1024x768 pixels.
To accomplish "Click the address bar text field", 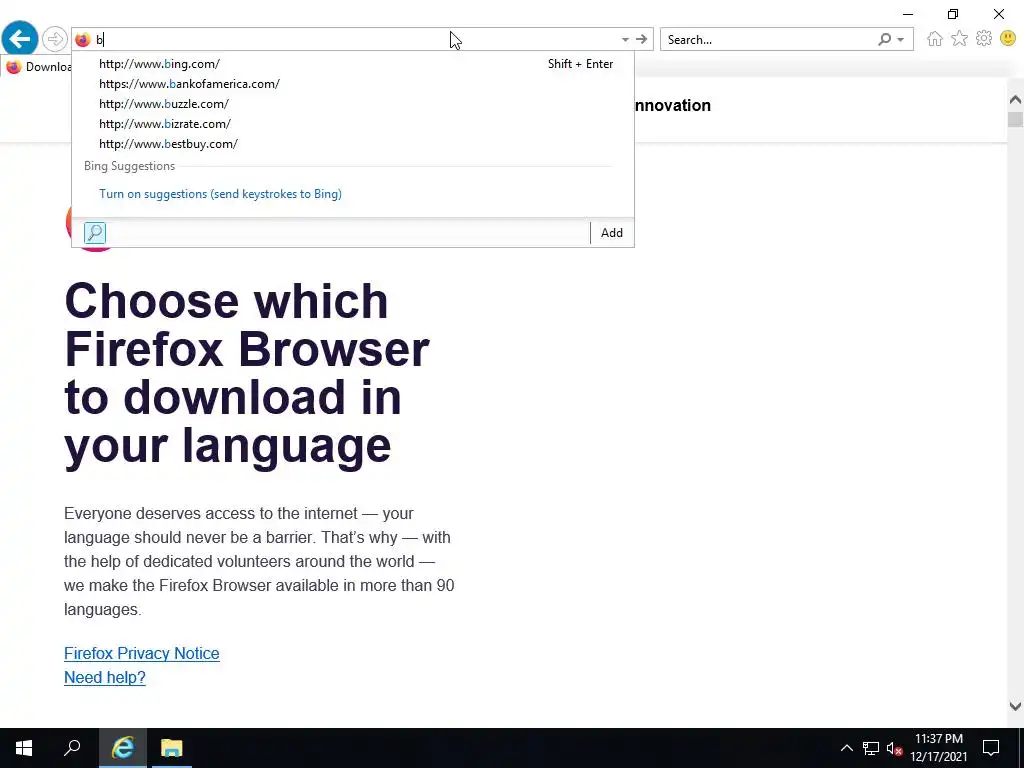I will 356,40.
